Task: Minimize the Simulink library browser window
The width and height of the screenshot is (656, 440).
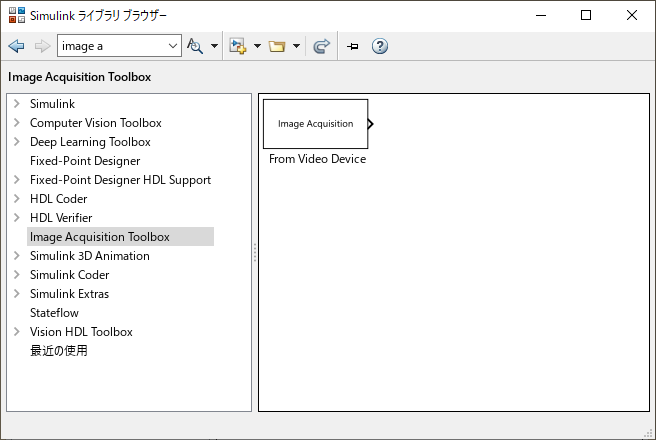Action: point(541,15)
